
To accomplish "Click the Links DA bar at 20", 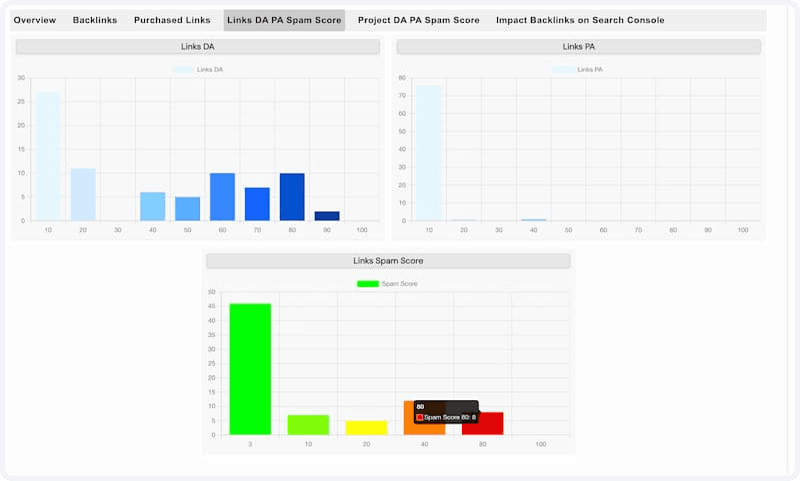I will pyautogui.click(x=83, y=194).
